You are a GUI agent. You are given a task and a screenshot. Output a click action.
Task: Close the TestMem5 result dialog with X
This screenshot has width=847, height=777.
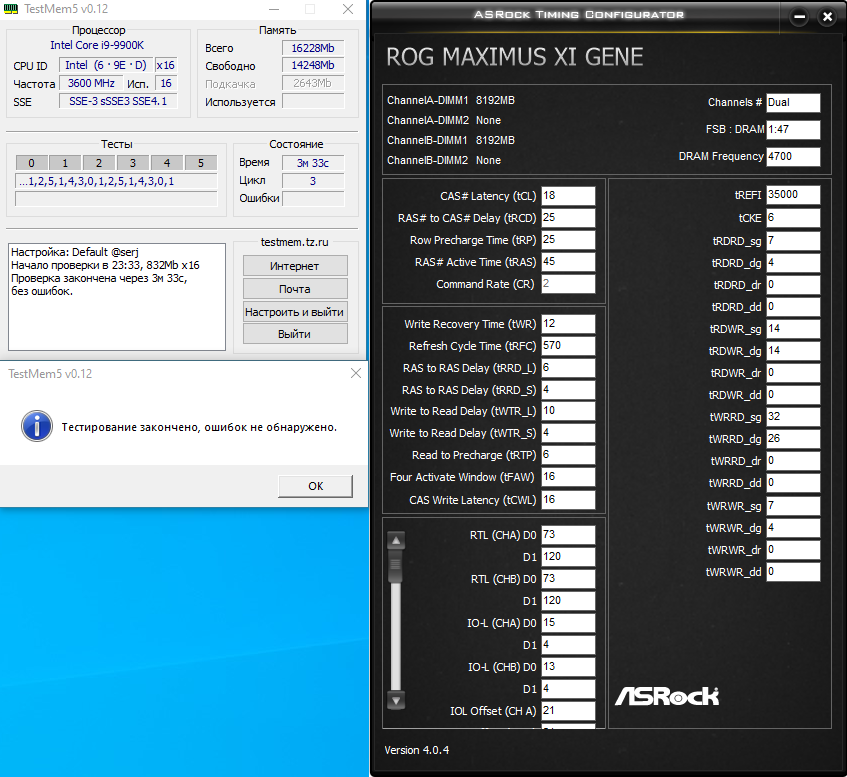click(x=355, y=373)
